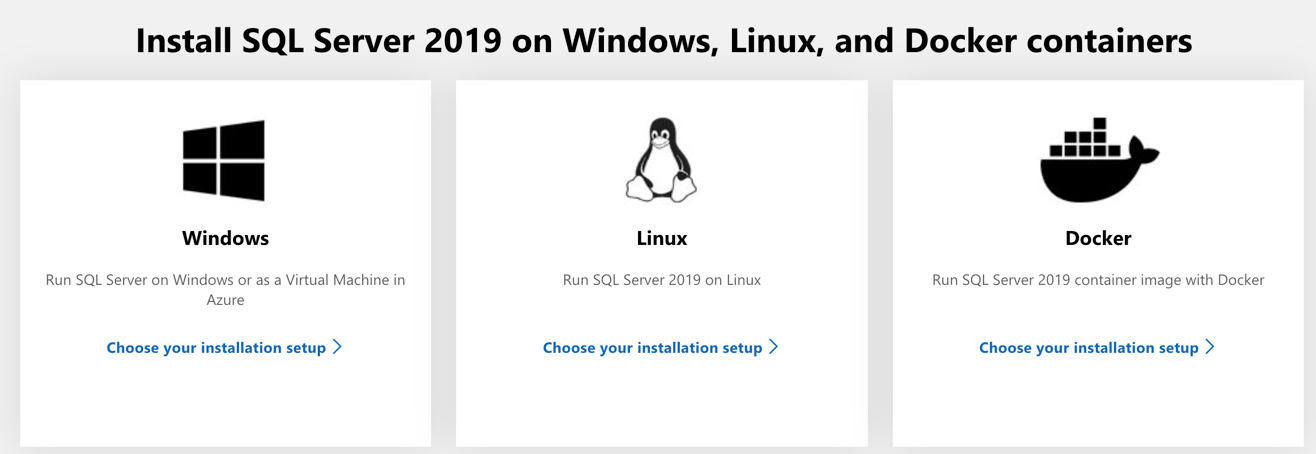Click the Windows logo icon
Image resolution: width=1316 pixels, height=454 pixels.
224,160
